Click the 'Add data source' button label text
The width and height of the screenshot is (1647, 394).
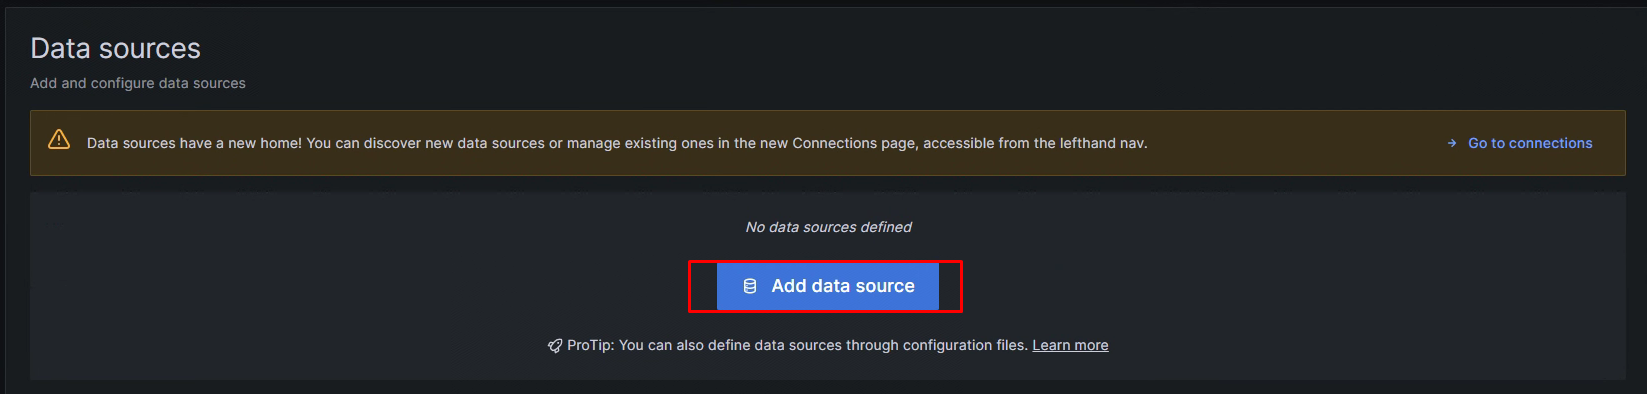click(x=843, y=286)
